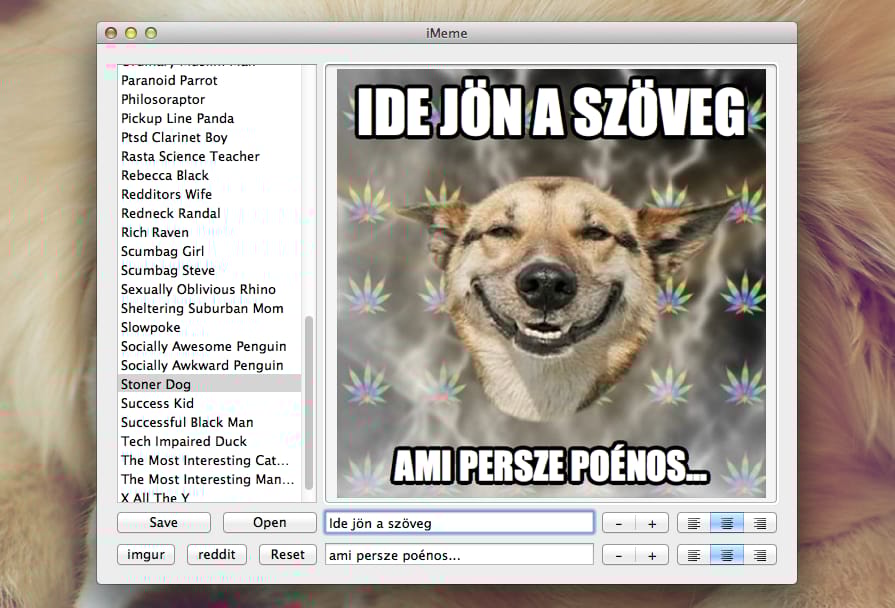This screenshot has width=895, height=608.
Task: Center-align the top text line
Action: click(x=727, y=523)
